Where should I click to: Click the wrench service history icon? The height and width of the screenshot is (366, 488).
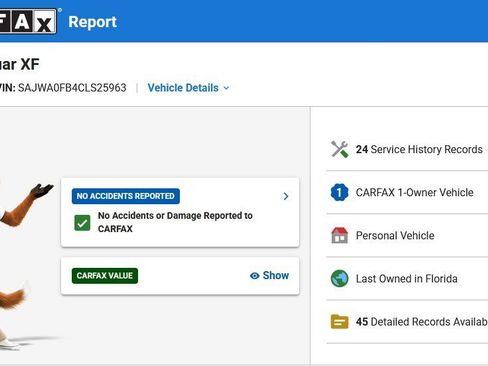pos(339,149)
